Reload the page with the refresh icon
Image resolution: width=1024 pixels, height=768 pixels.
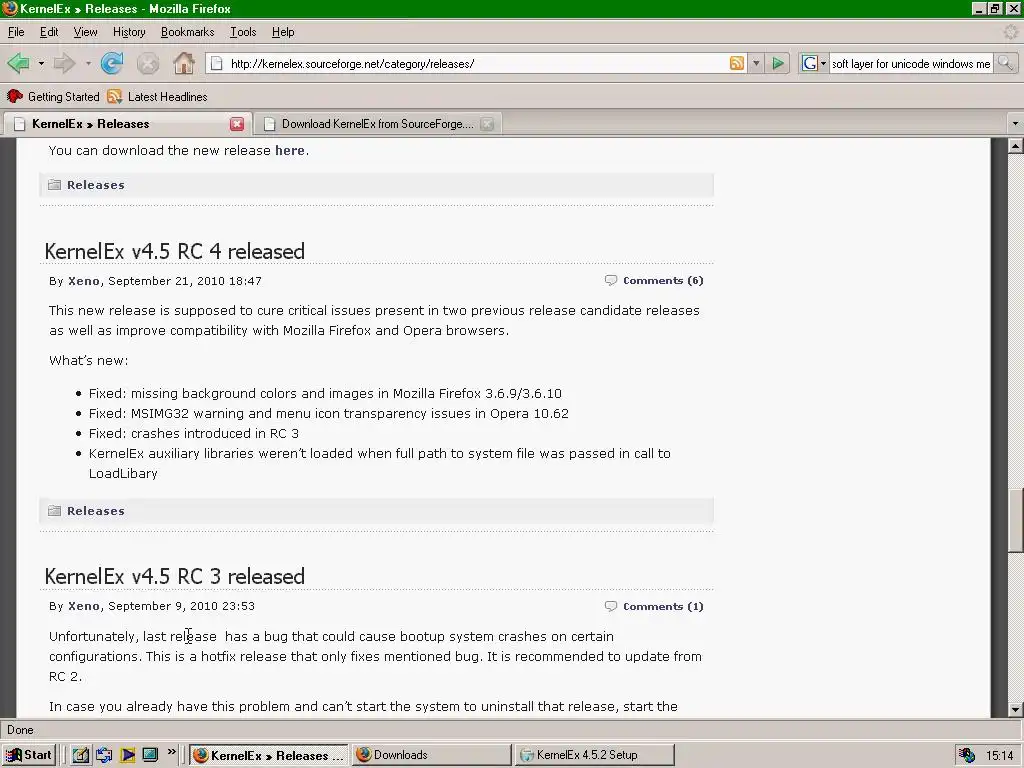tap(112, 63)
